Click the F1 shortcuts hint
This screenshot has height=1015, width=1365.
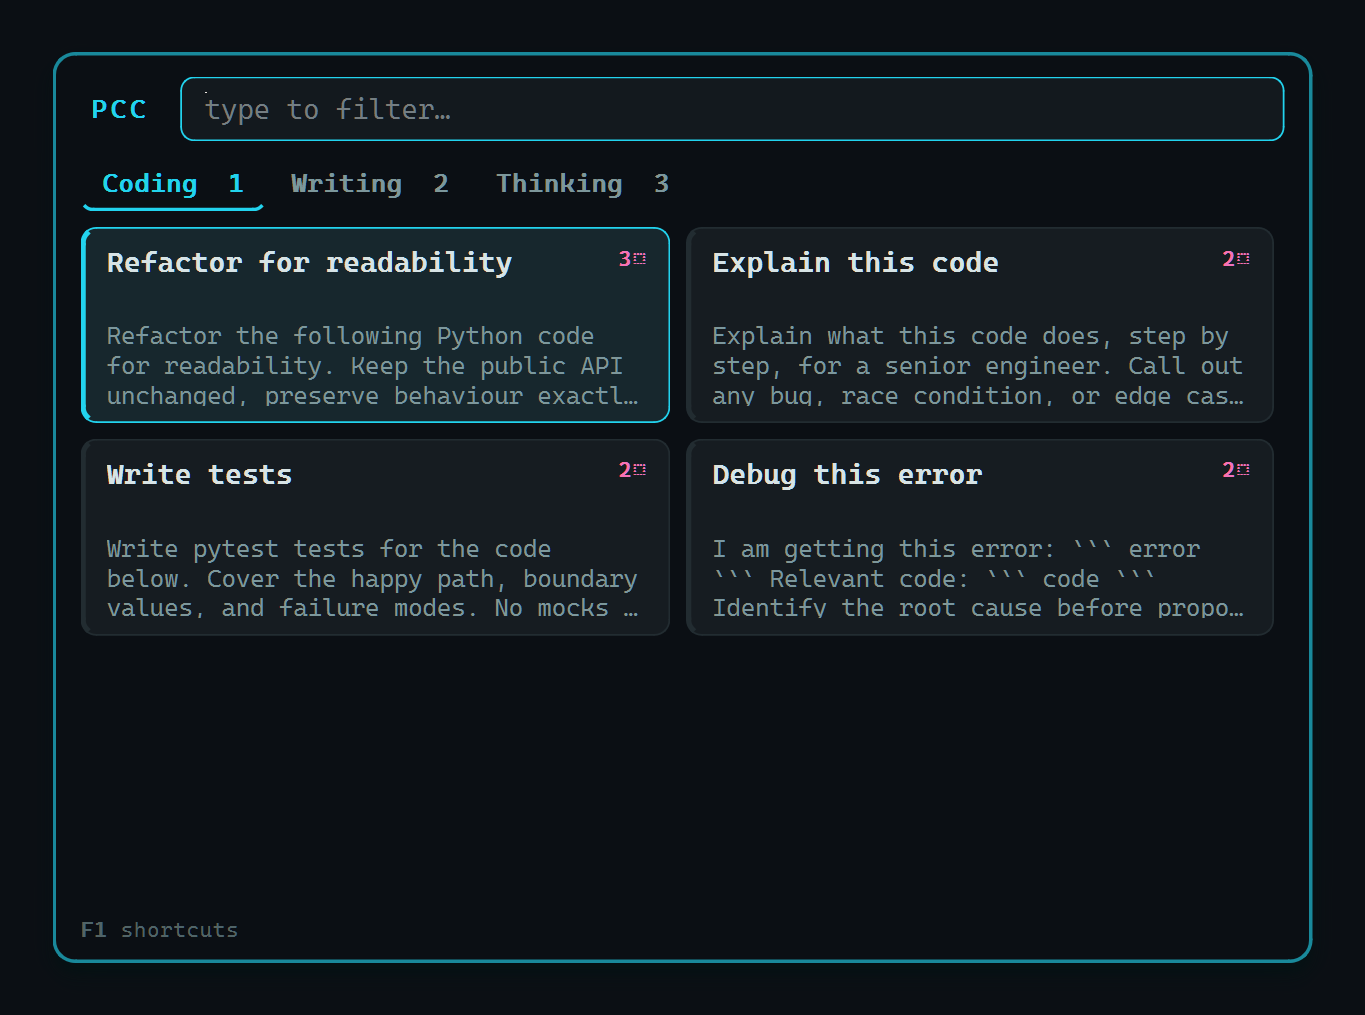[160, 930]
